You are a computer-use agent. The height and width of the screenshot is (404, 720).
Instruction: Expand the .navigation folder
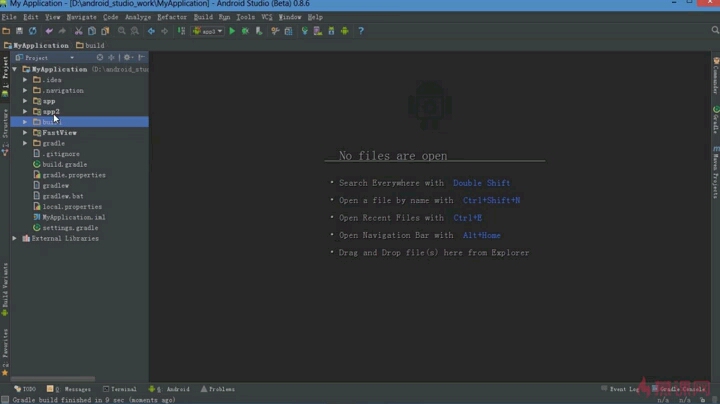click(x=25, y=90)
